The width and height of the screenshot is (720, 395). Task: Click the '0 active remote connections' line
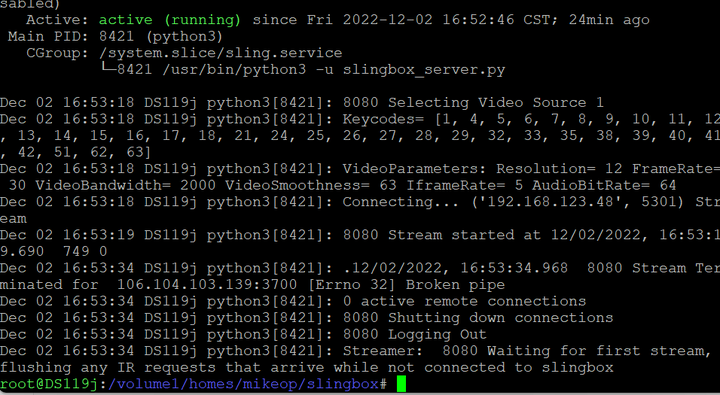[x=464, y=301]
